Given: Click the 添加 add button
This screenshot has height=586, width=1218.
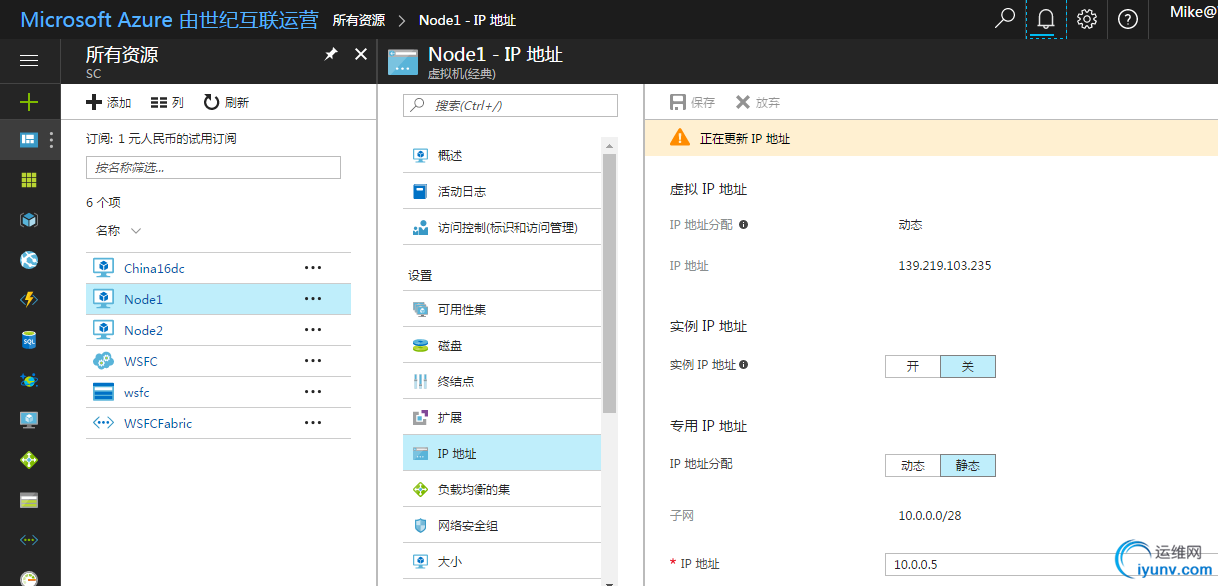Looking at the screenshot, I should tap(109, 102).
